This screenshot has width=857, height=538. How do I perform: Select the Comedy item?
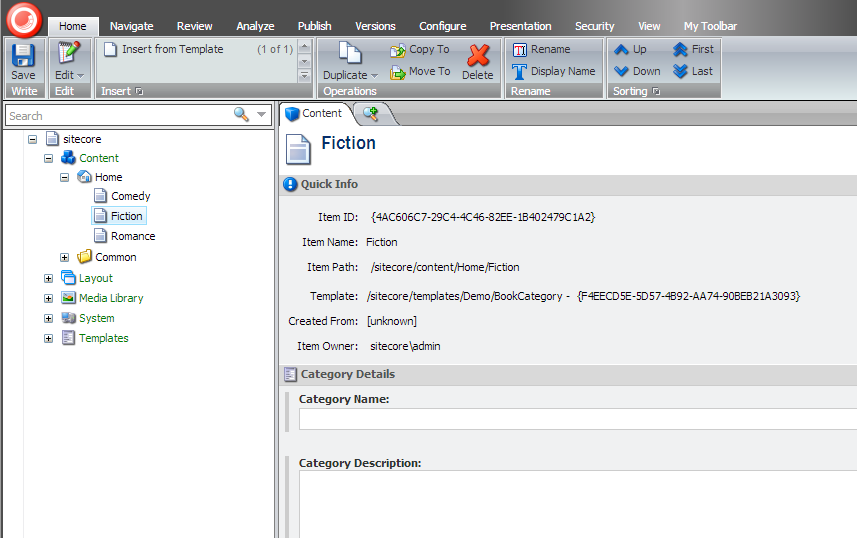click(x=122, y=196)
